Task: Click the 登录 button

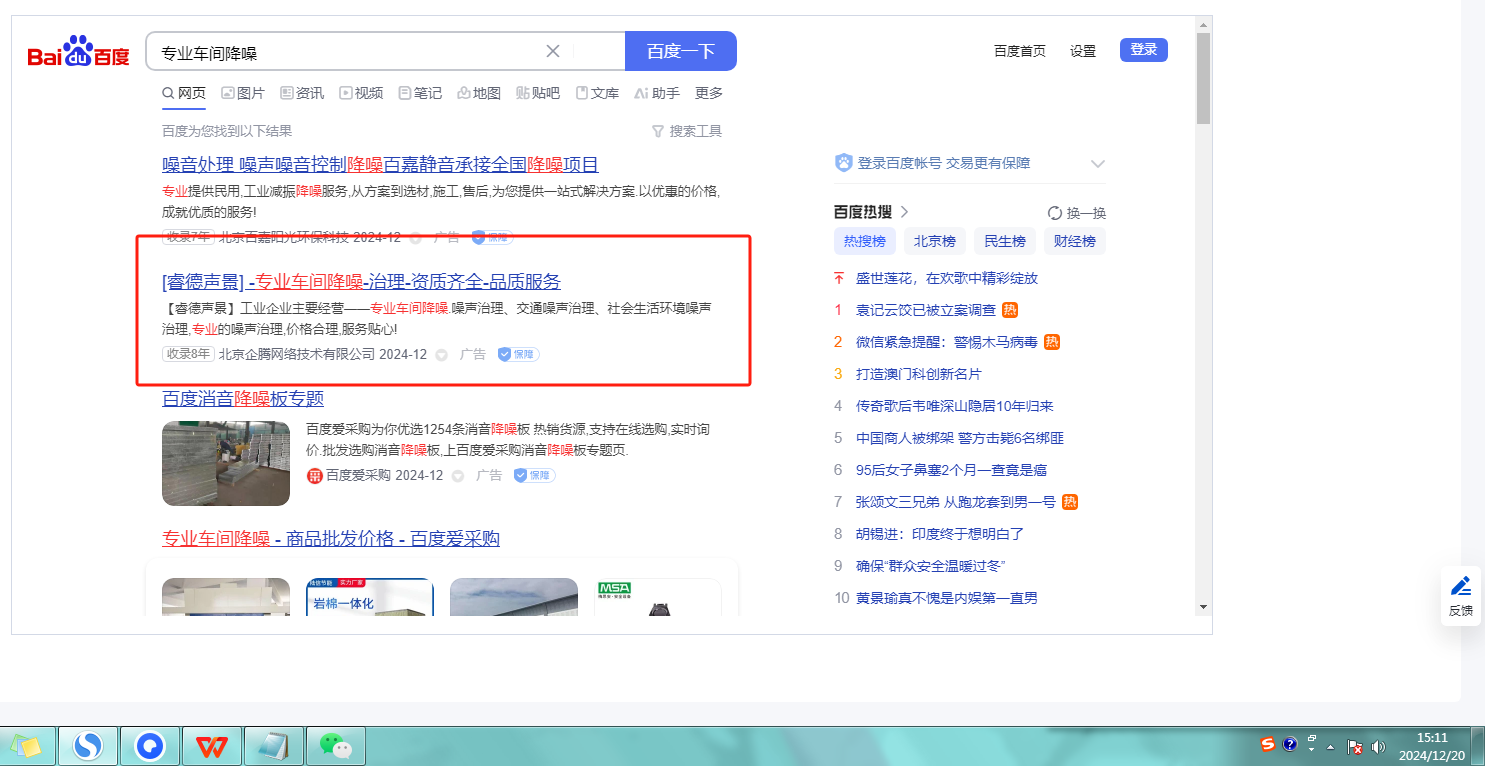Action: coord(1144,50)
